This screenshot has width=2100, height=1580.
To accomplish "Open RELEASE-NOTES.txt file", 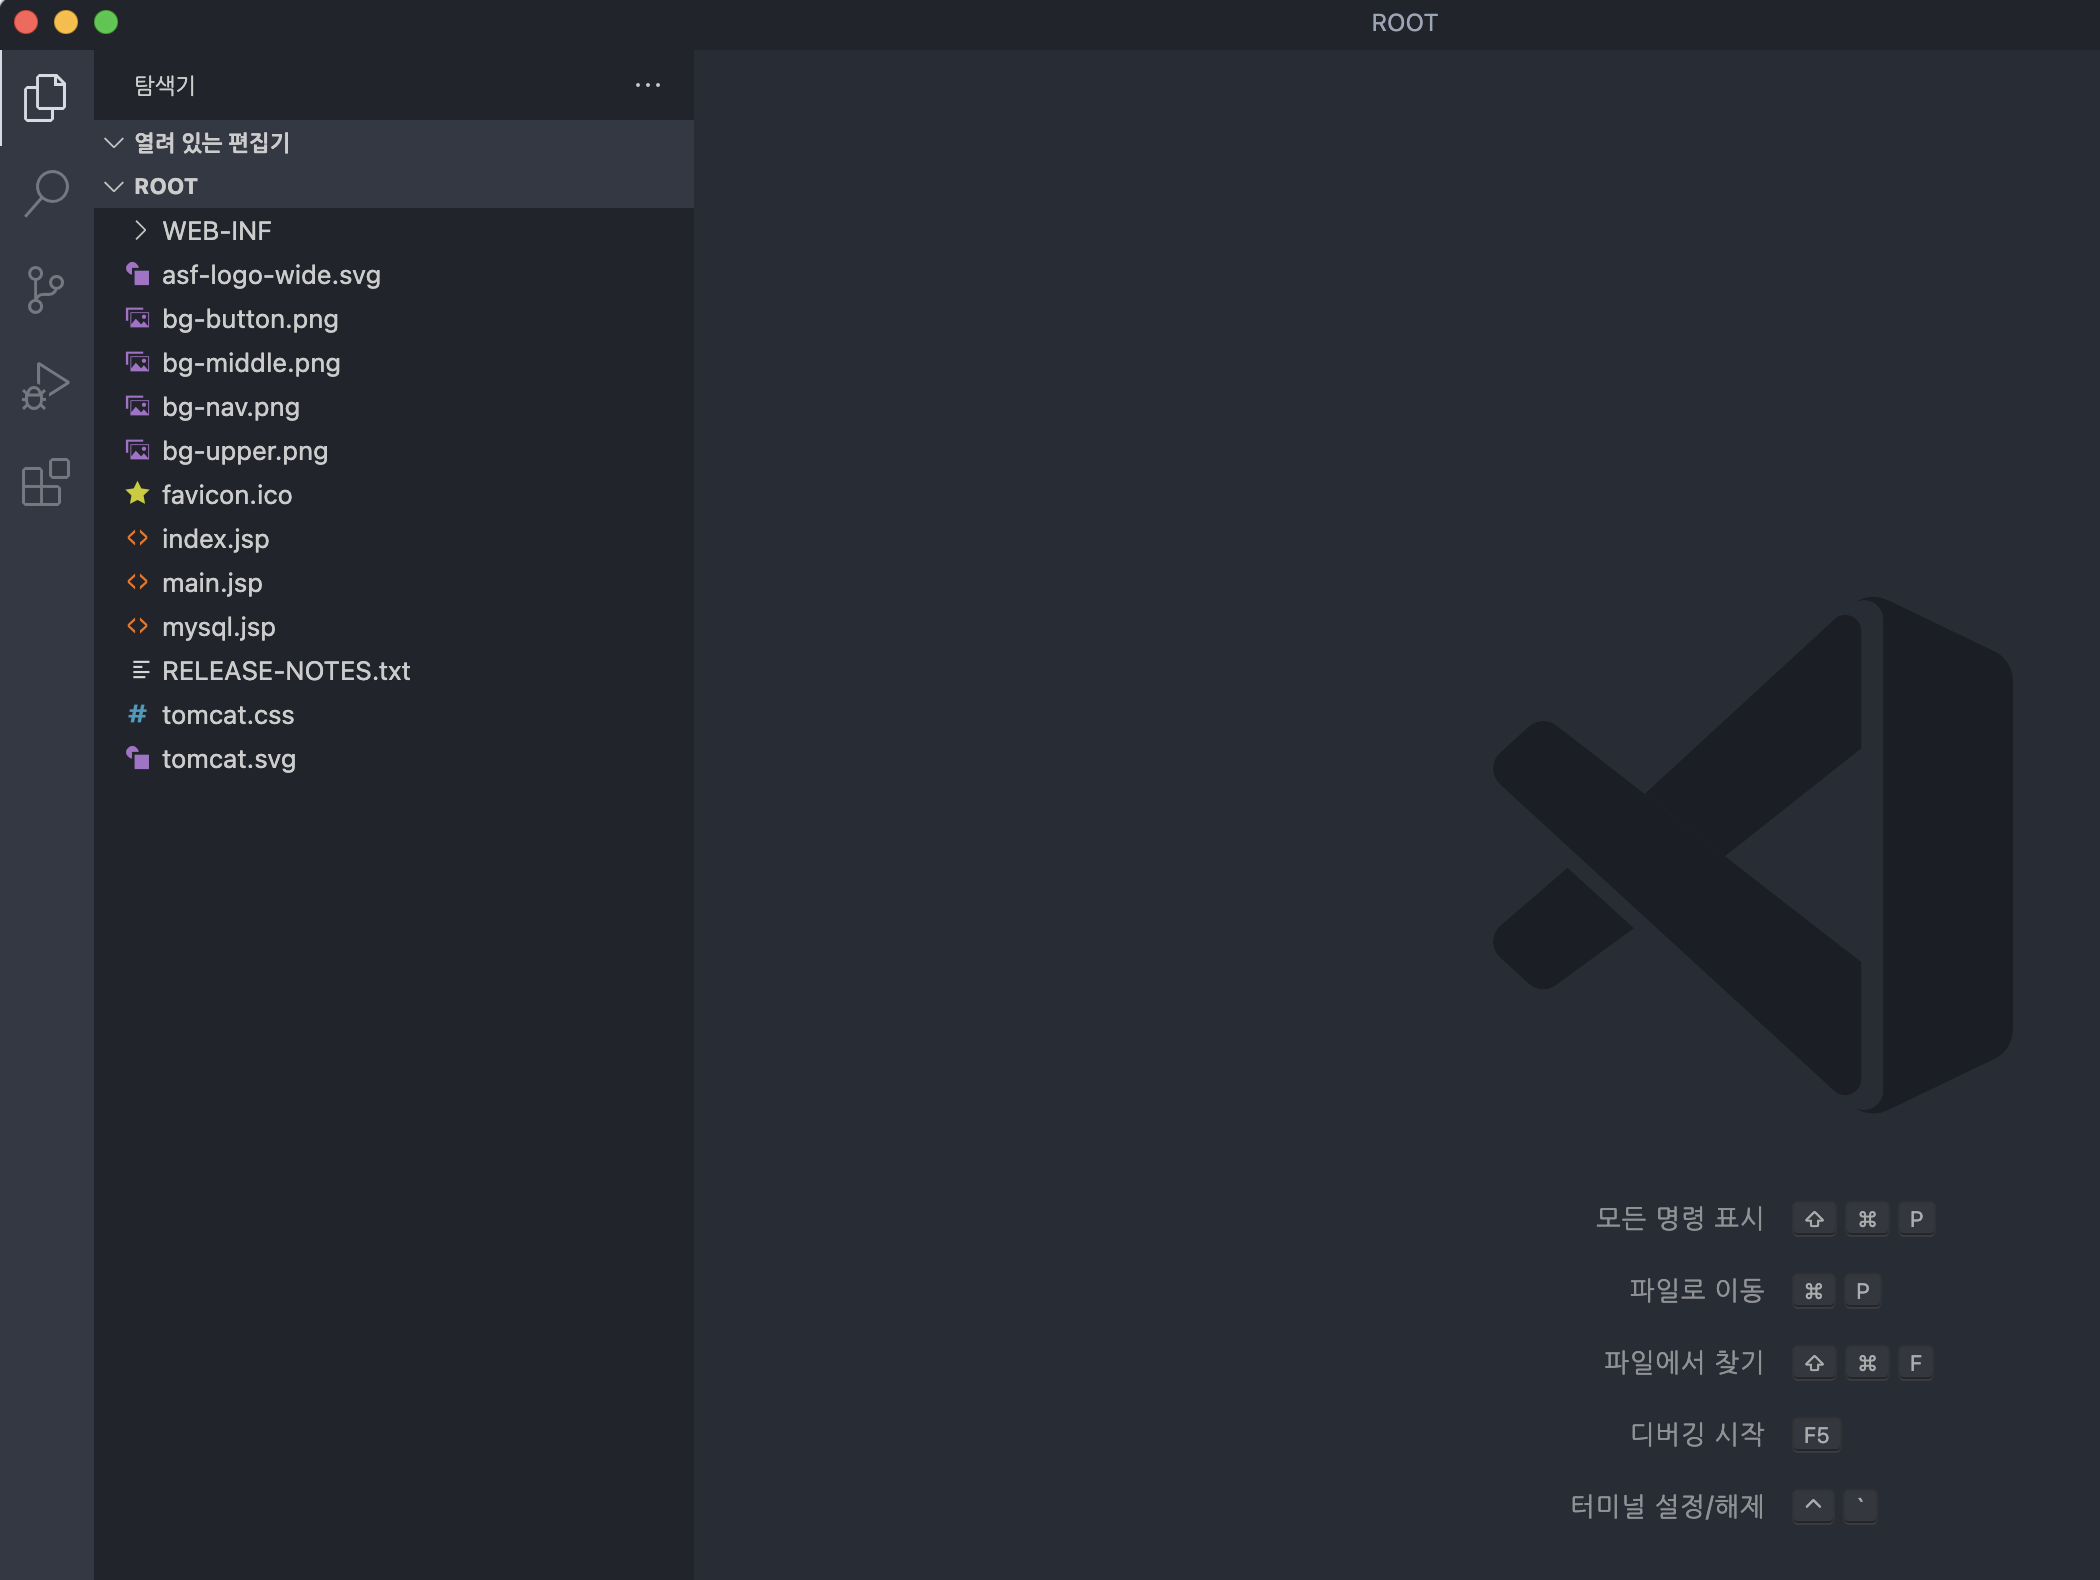I will click(x=286, y=671).
